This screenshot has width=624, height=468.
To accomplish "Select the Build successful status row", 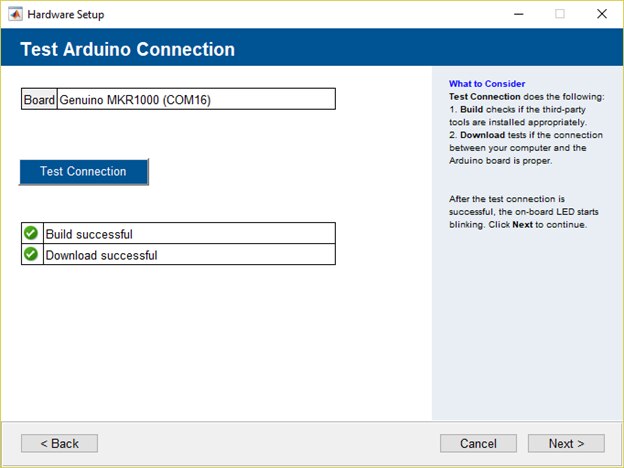I will pos(188,234).
